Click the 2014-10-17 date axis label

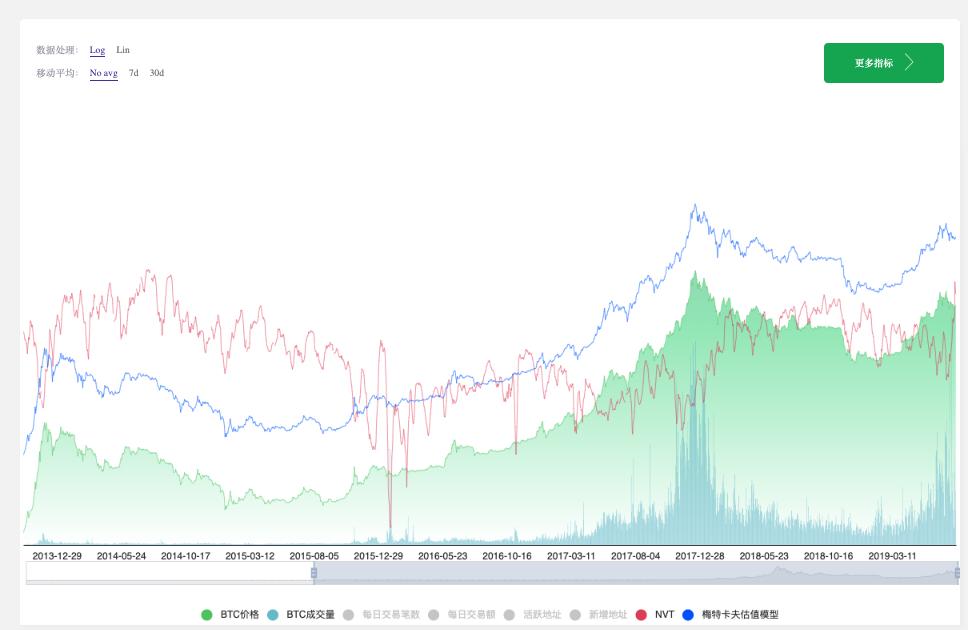[x=186, y=556]
